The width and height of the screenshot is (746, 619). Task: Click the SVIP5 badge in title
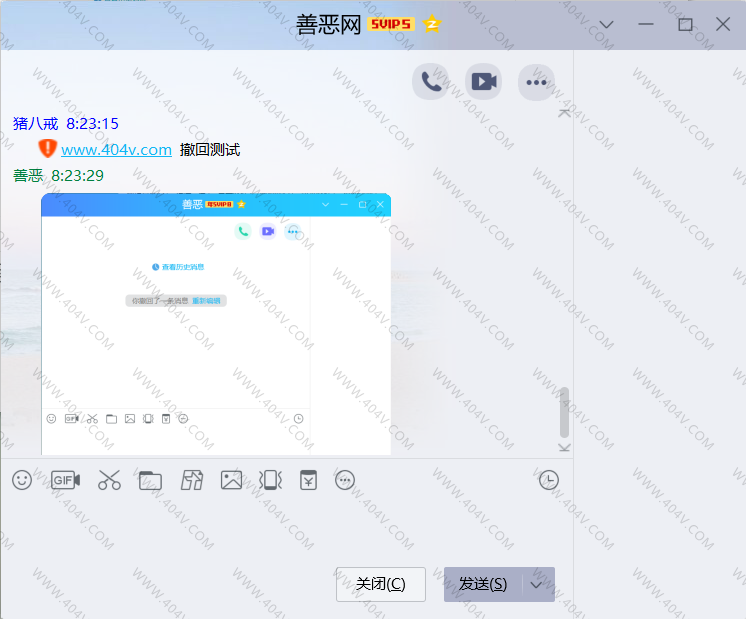pos(391,24)
